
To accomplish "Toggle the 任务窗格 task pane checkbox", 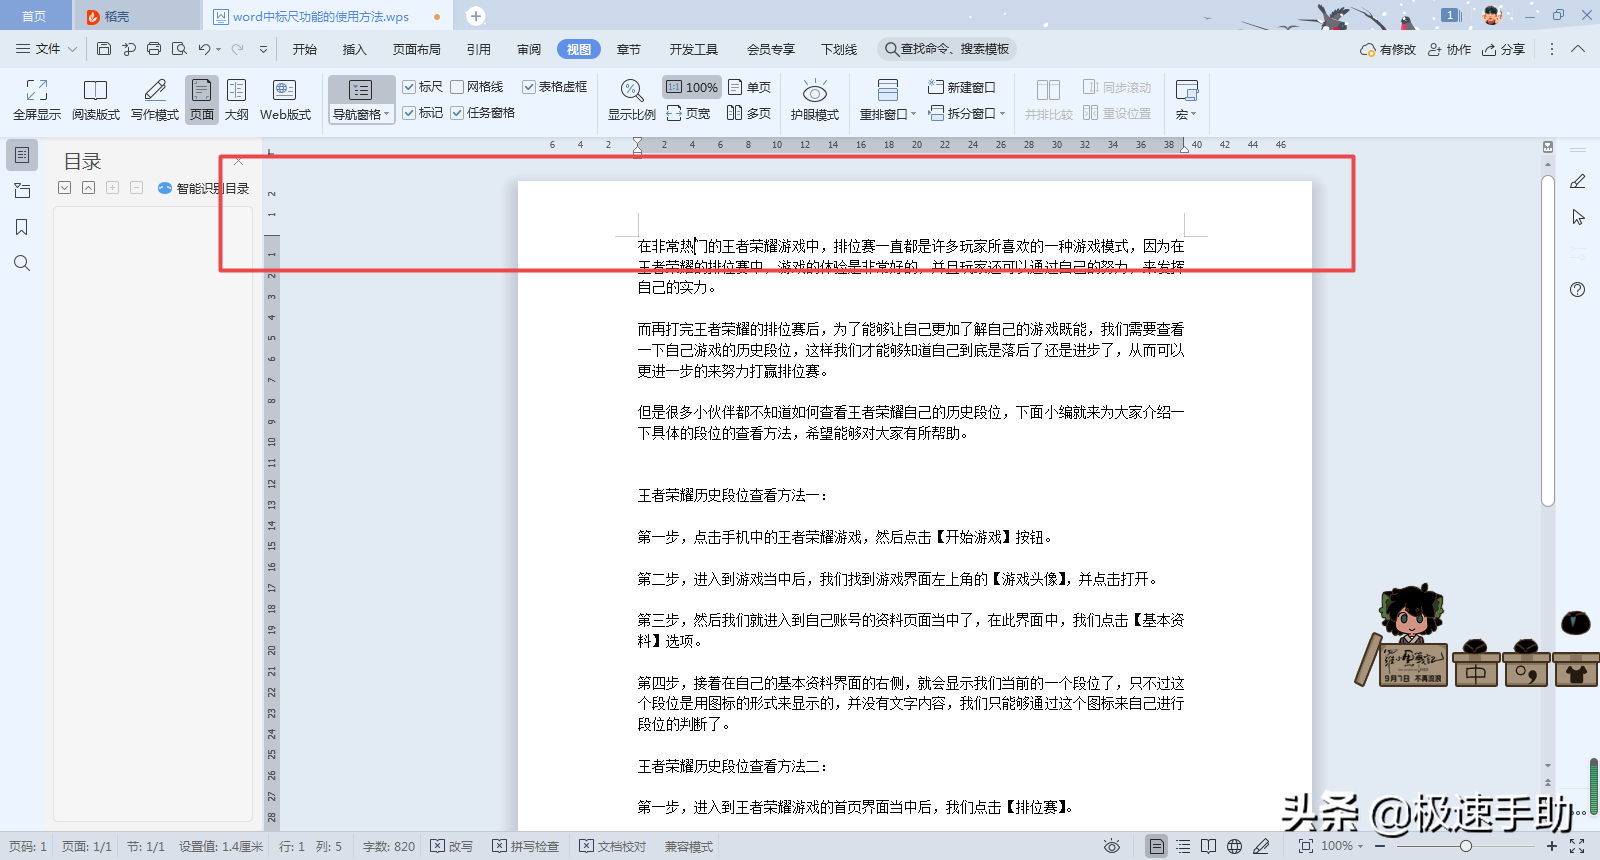I will pos(483,113).
